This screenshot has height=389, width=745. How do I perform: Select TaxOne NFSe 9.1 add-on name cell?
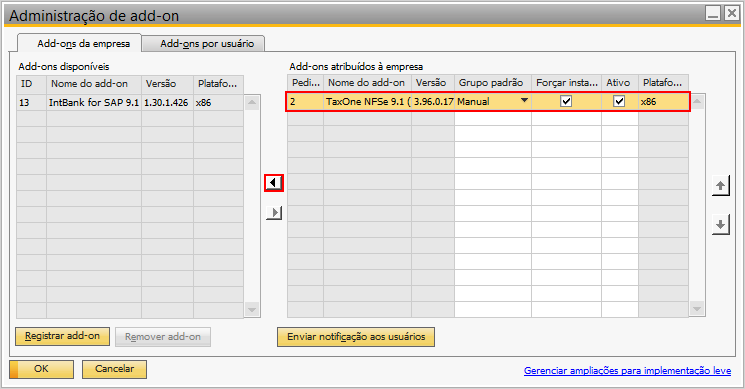tap(368, 102)
